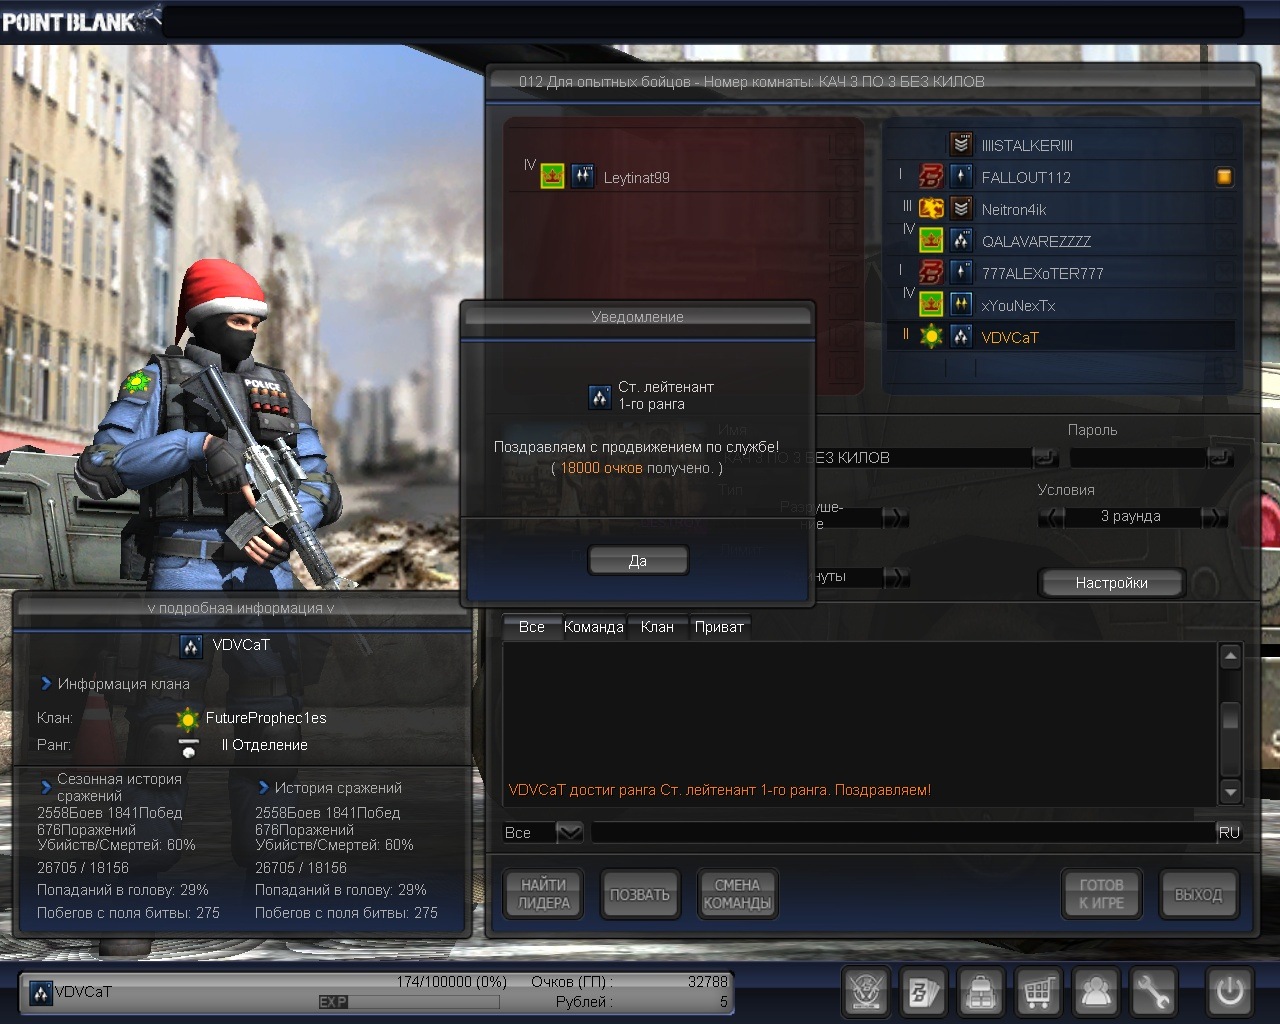Viewport: 1280px width, 1024px height.
Task: Switch to the Приват chat tab
Action: pyautogui.click(x=719, y=627)
